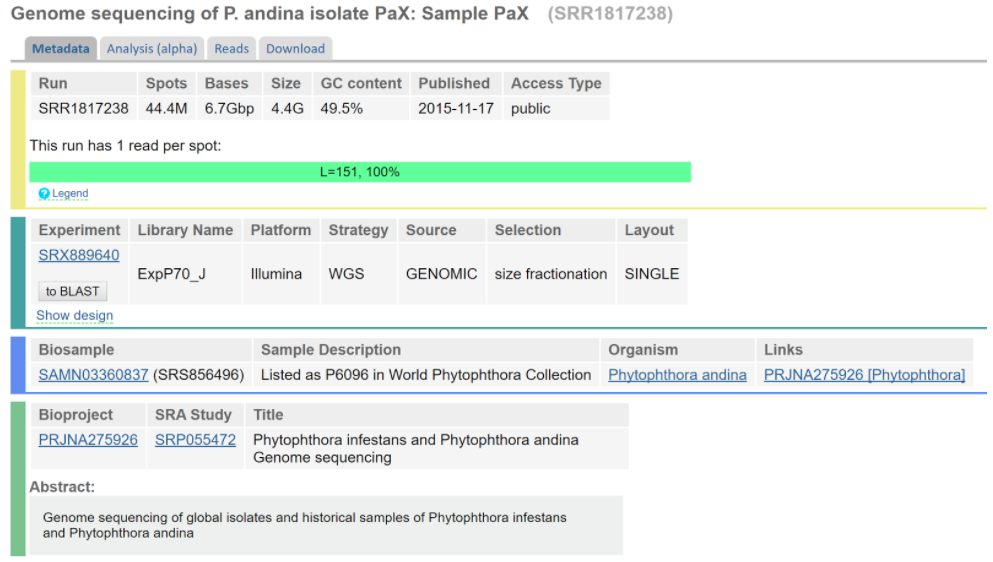Image resolution: width=993 pixels, height=562 pixels.
Task: Click the Abstract text box
Action: (x=326, y=525)
